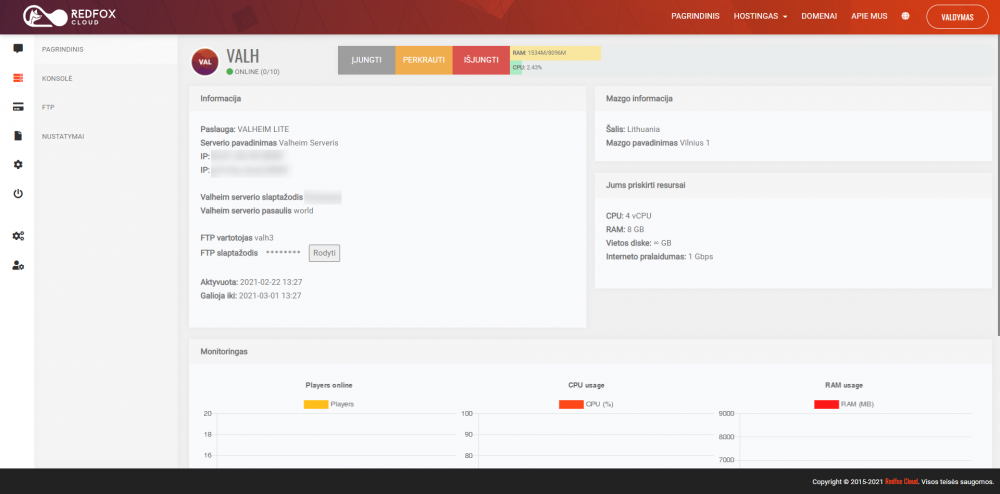Click the Valdymas button

(x=957, y=17)
